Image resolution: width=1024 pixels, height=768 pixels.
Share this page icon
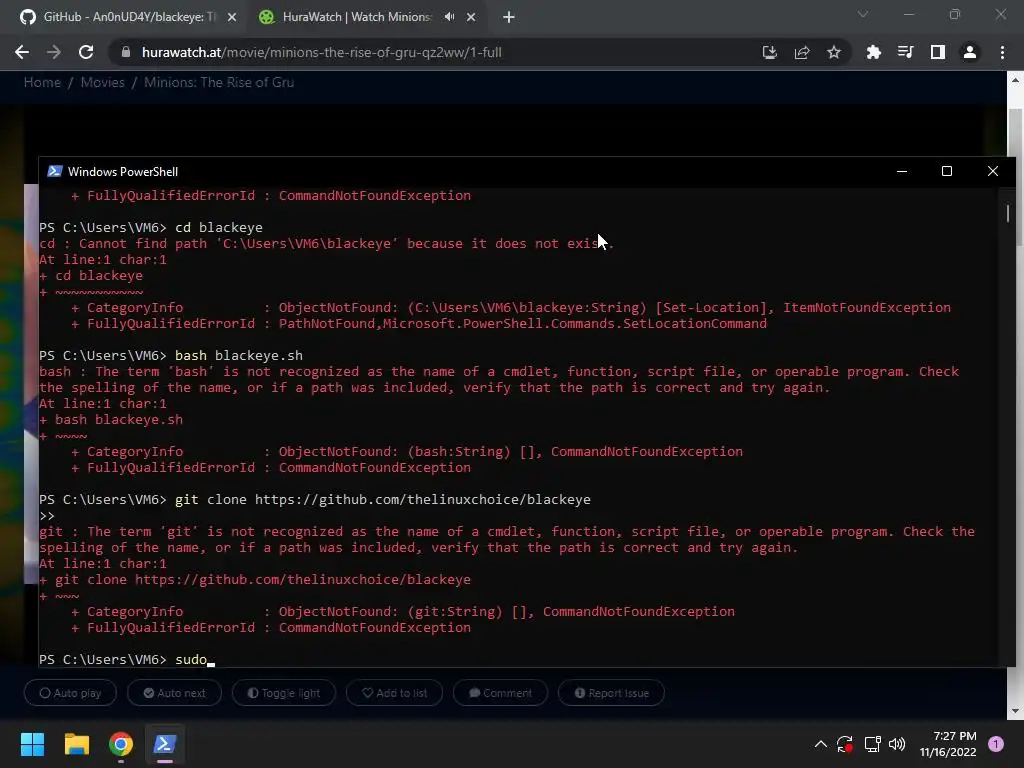click(801, 52)
